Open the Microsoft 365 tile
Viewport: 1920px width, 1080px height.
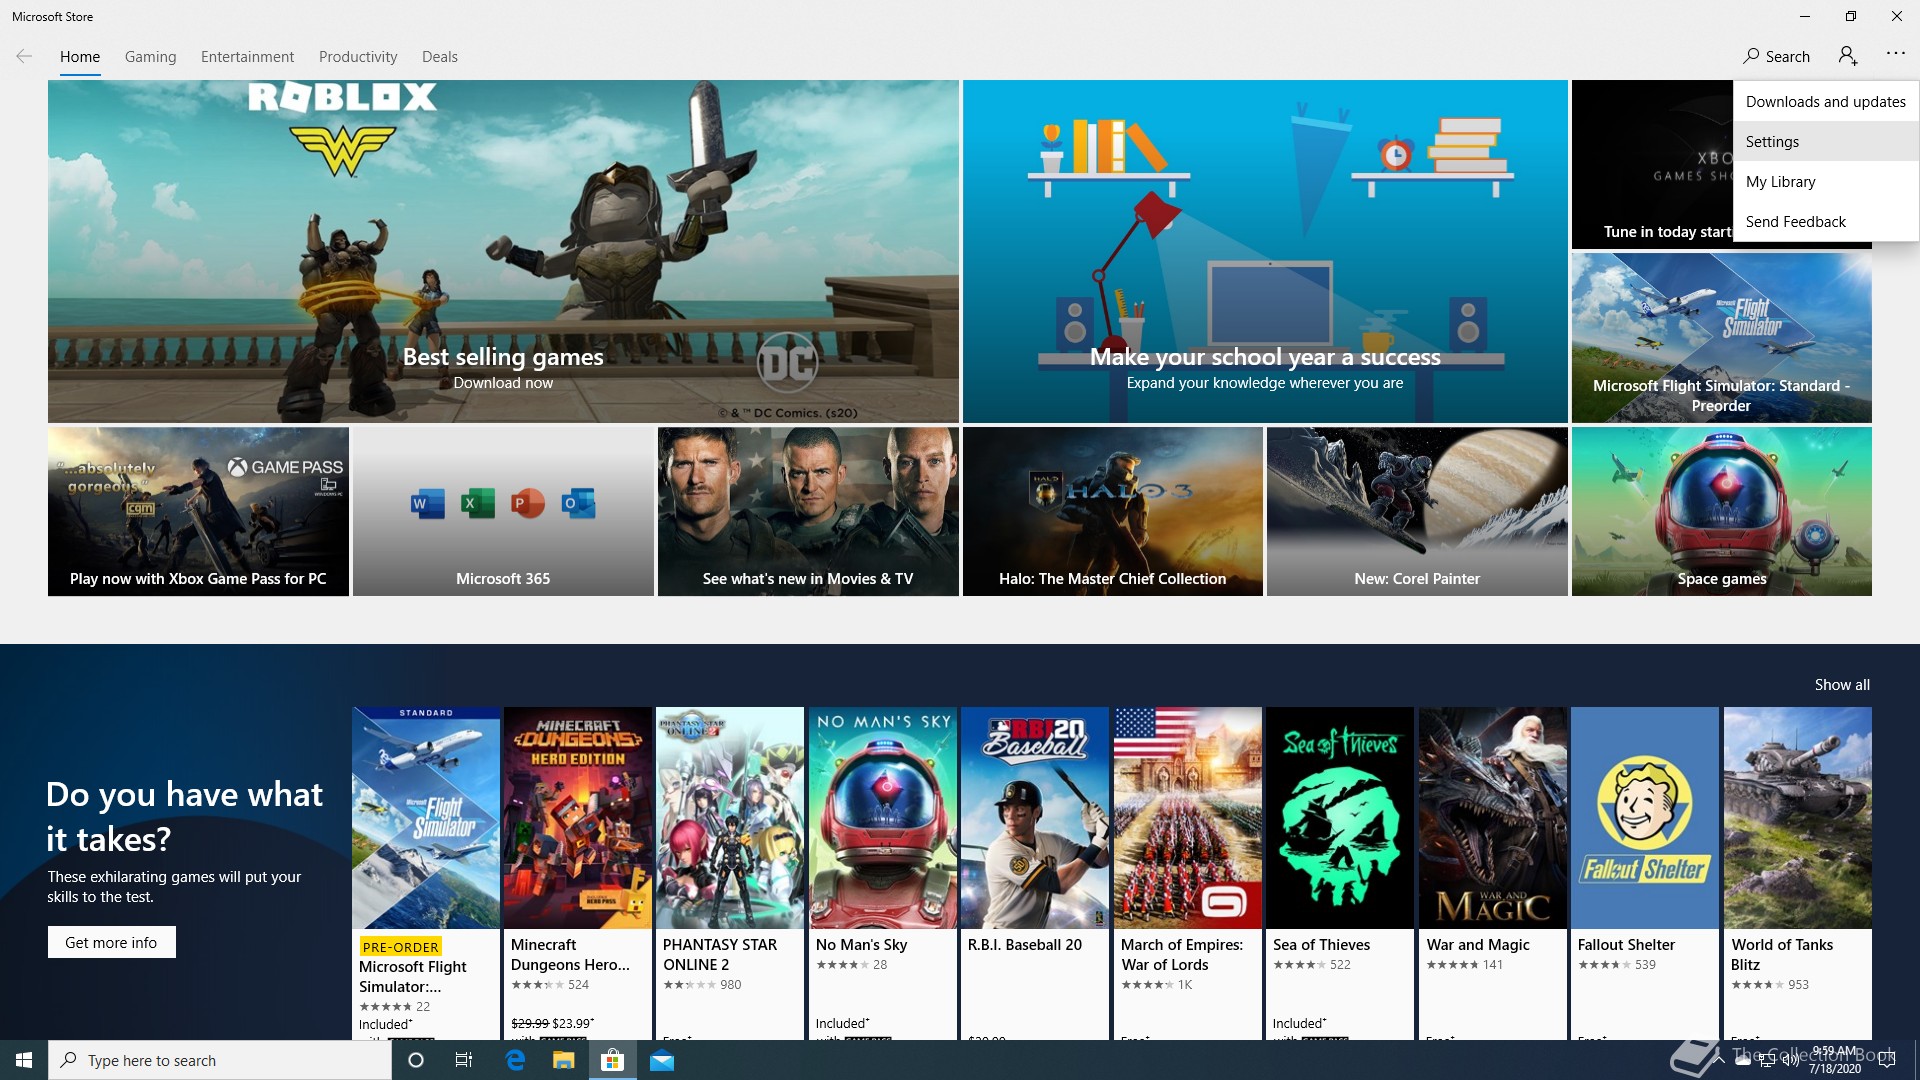[x=503, y=511]
